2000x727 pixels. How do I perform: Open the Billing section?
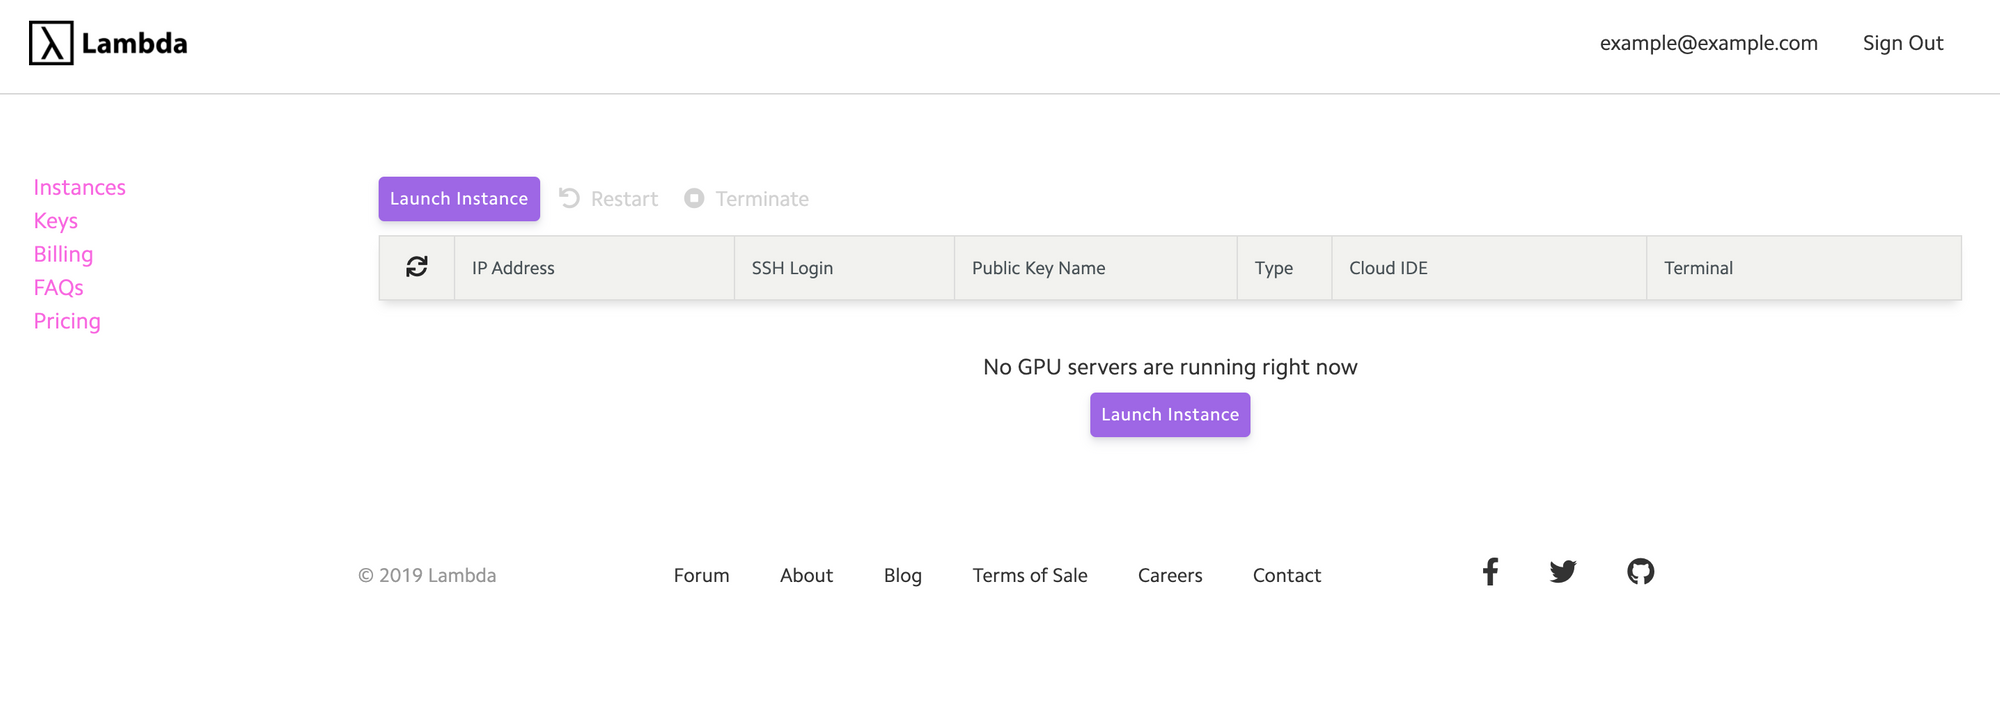[63, 254]
